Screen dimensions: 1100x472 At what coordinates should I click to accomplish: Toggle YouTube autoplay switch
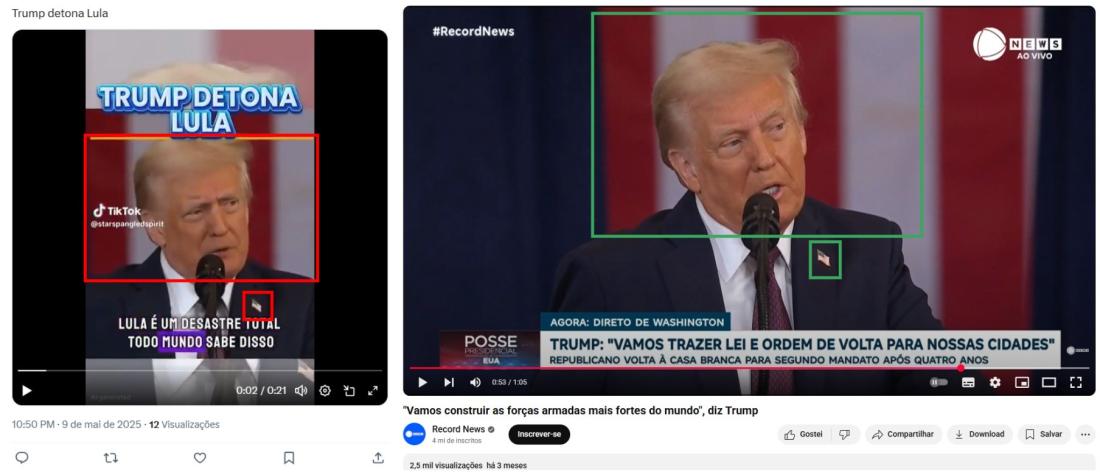pos(939,382)
